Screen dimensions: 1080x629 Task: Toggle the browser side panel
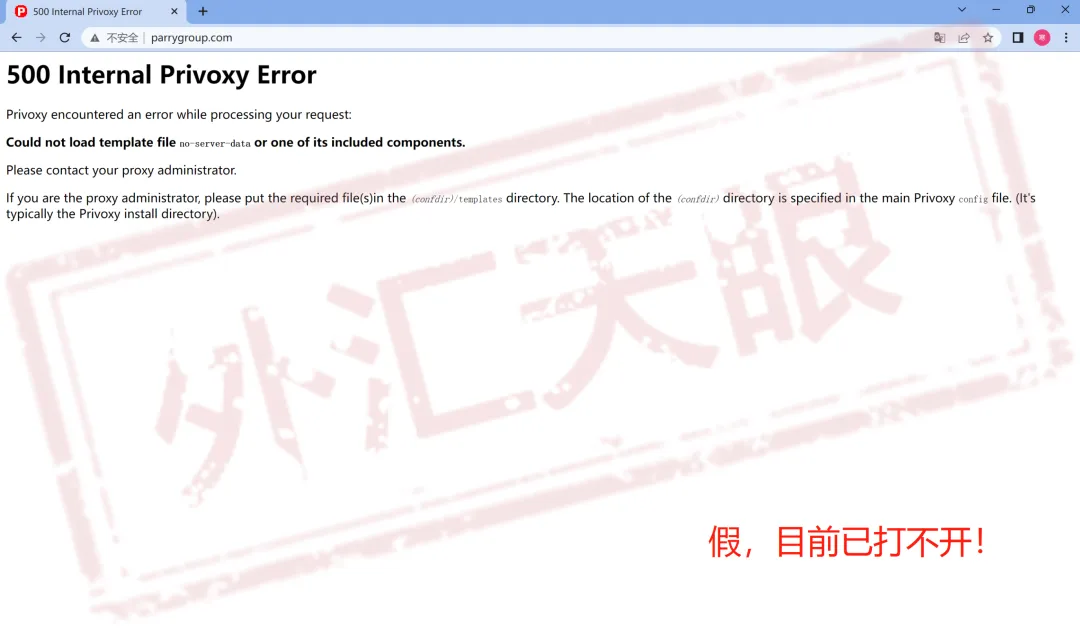[1017, 38]
